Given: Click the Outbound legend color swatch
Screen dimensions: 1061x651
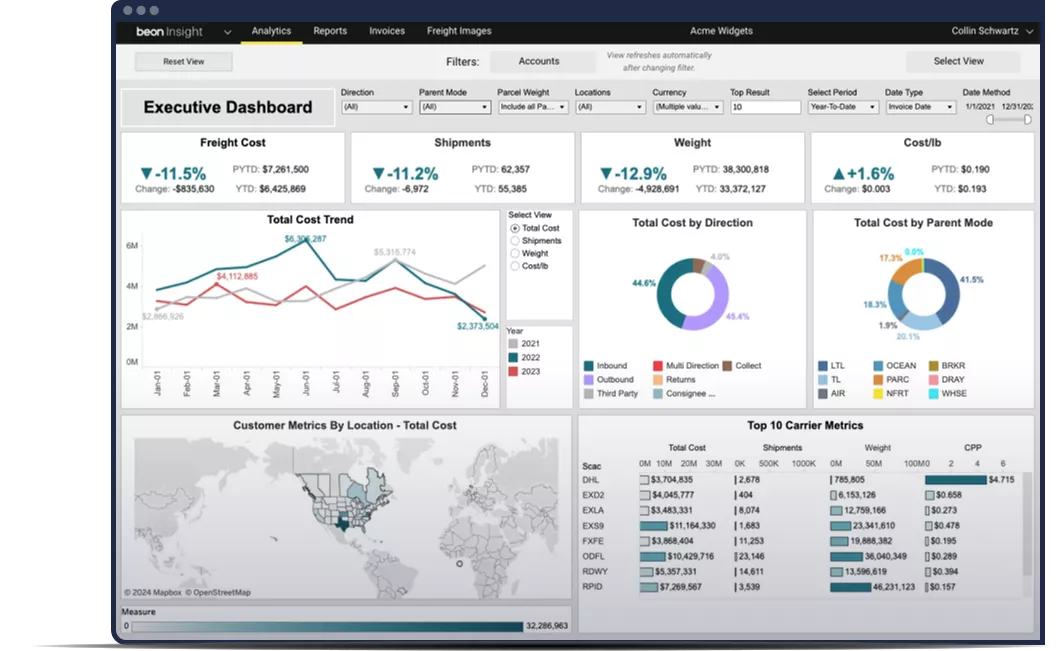Looking at the screenshot, I should pos(589,380).
